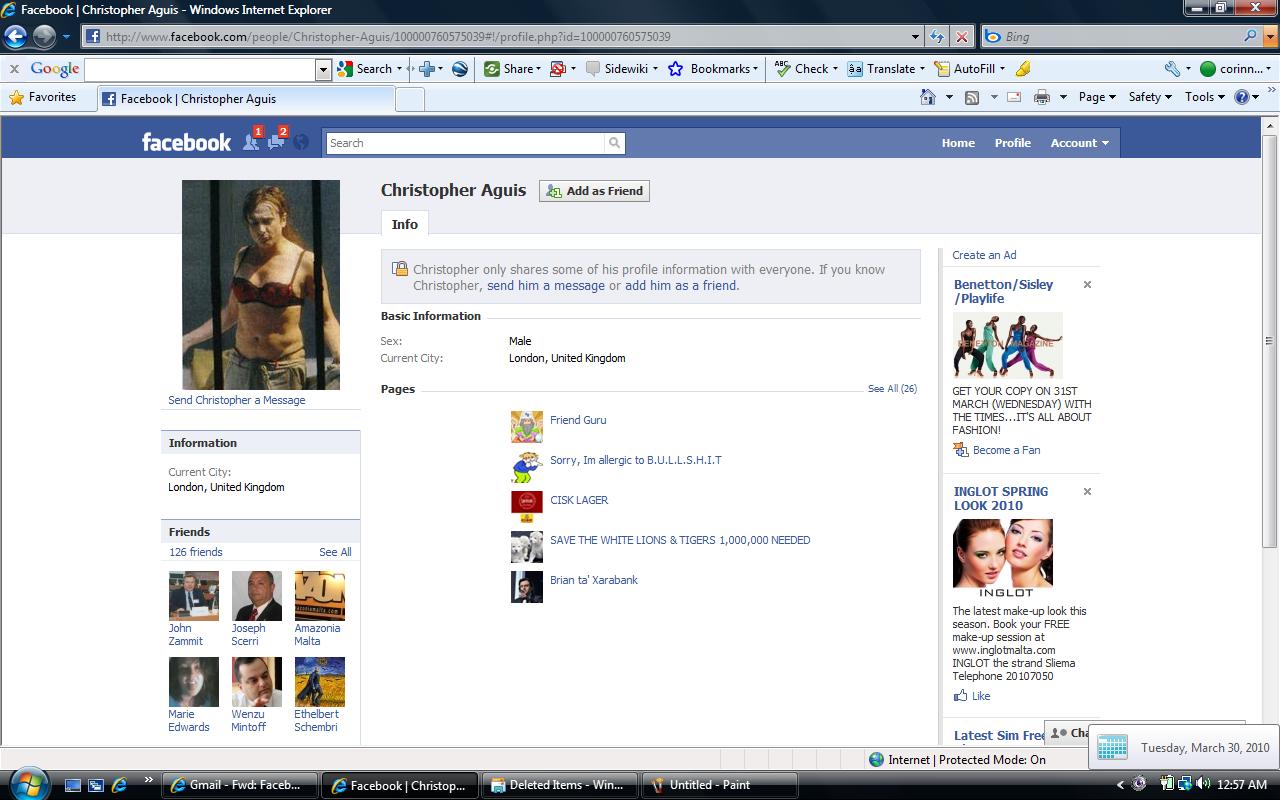This screenshot has width=1280, height=800.
Task: Open the Print icon in command bar
Action: (x=1041, y=97)
